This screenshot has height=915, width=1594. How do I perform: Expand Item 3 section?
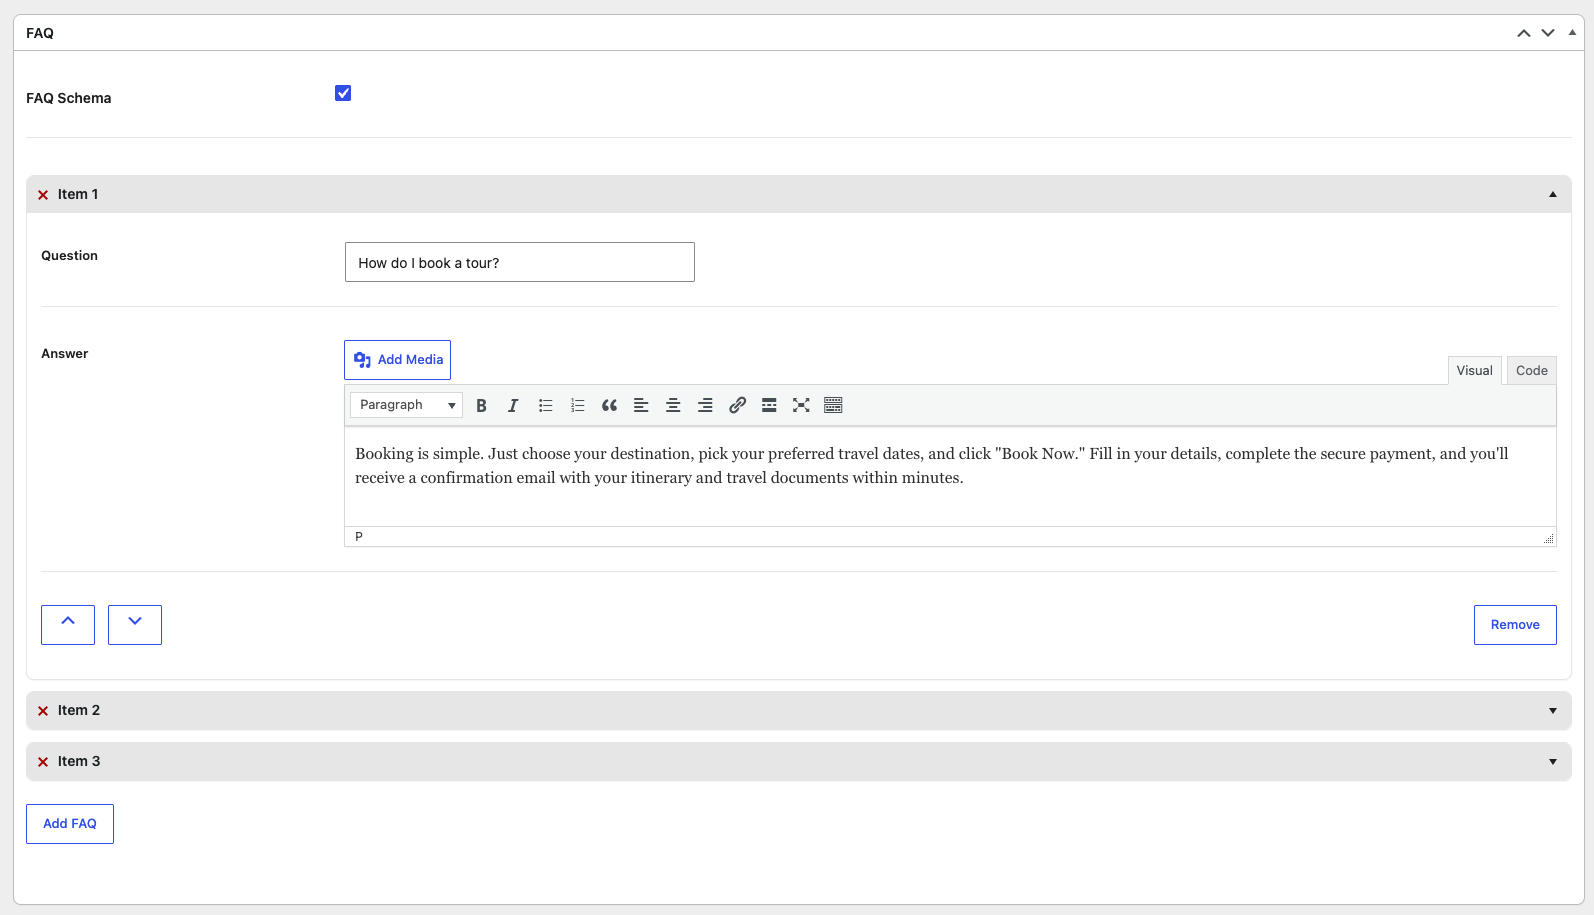(1553, 761)
